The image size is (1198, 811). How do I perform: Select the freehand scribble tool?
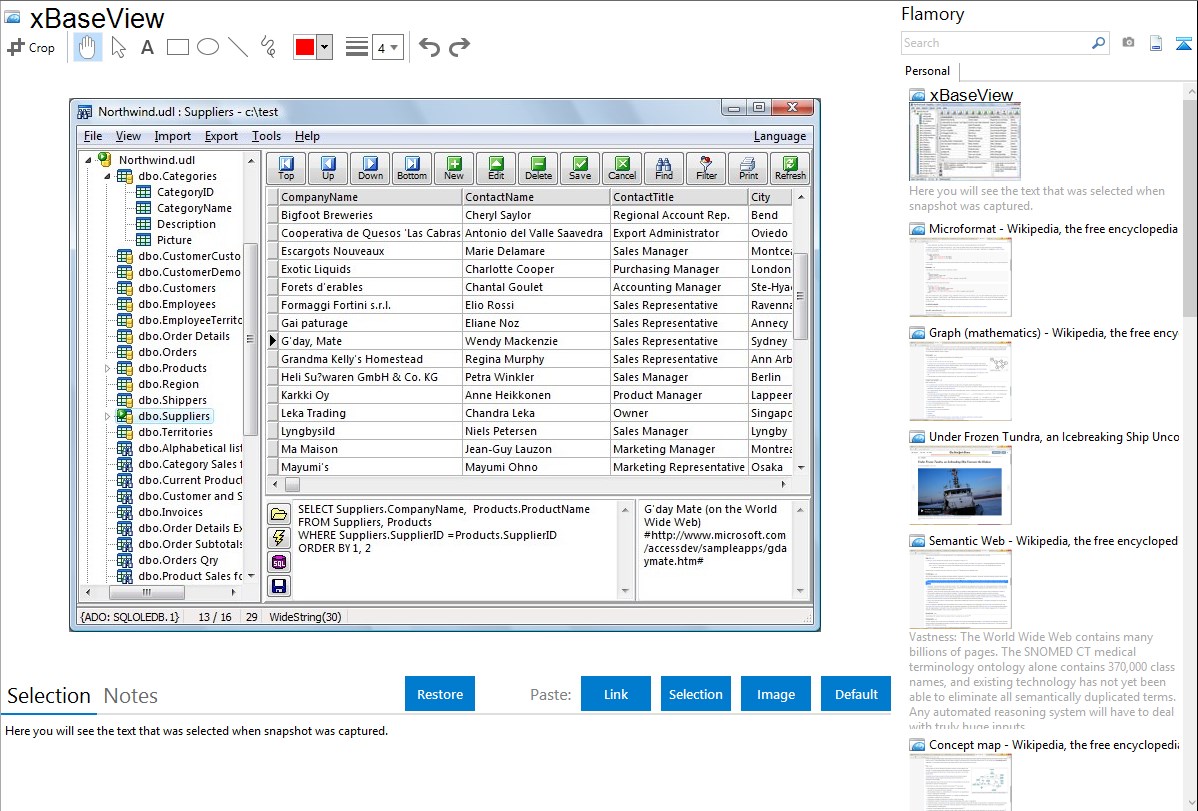pos(268,47)
